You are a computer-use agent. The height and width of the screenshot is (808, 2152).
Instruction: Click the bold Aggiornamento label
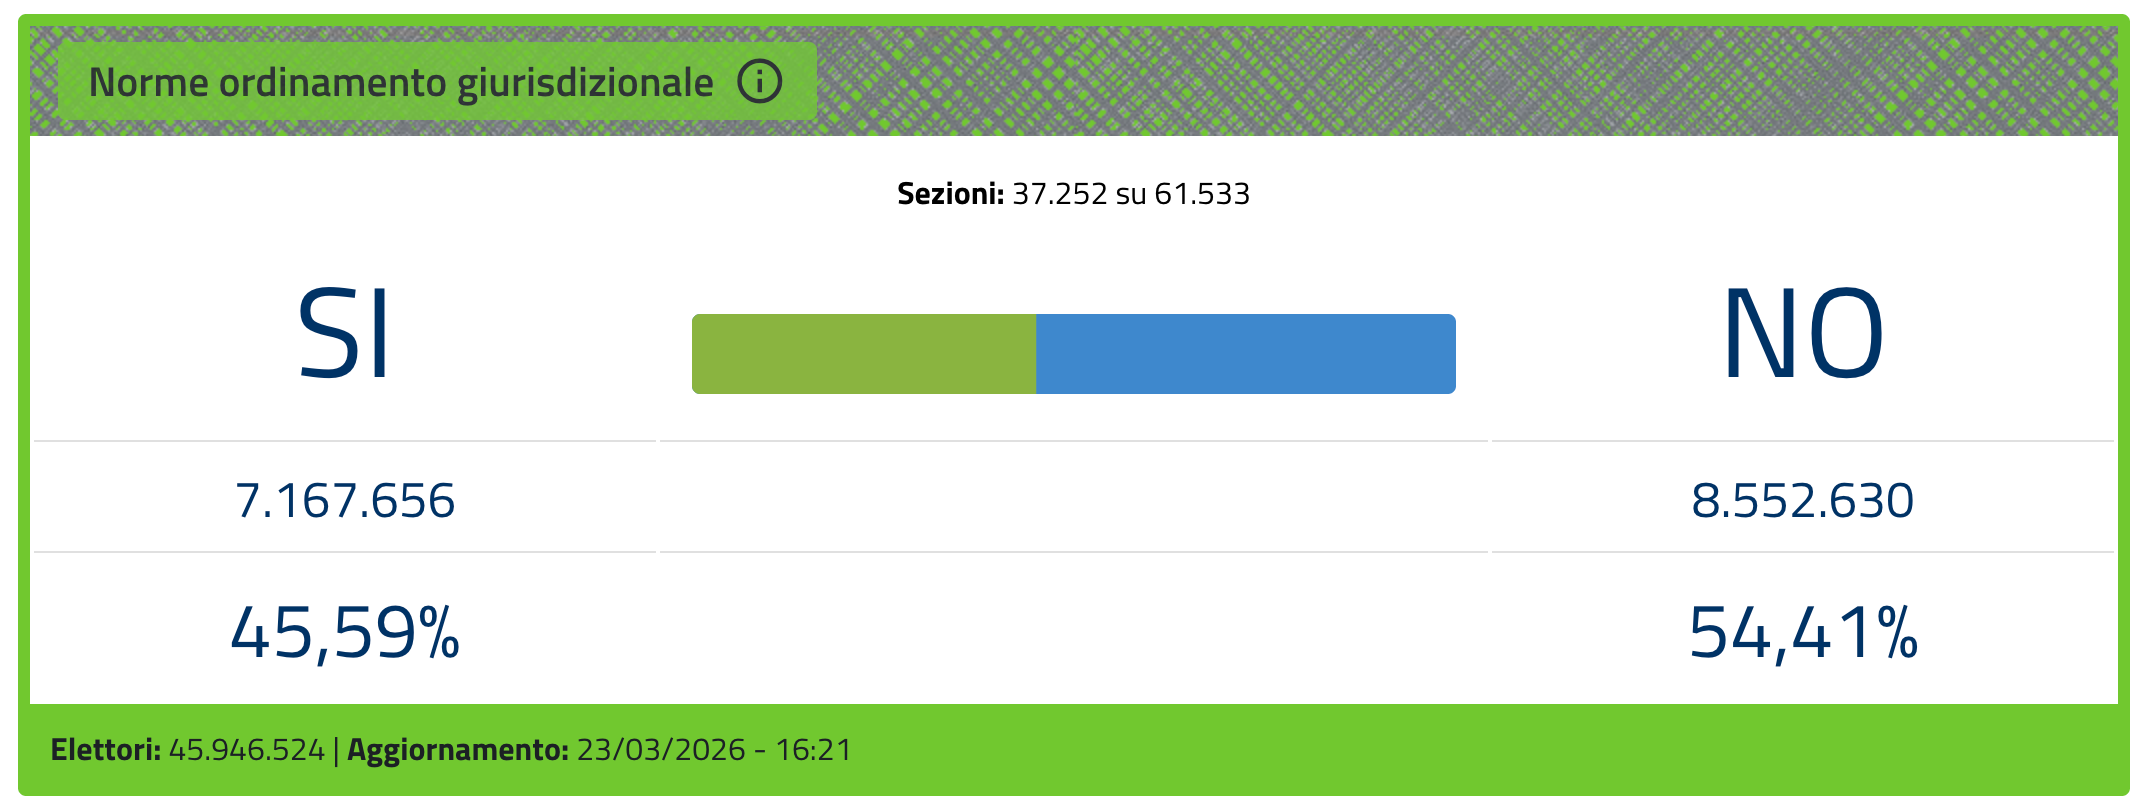[x=458, y=750]
